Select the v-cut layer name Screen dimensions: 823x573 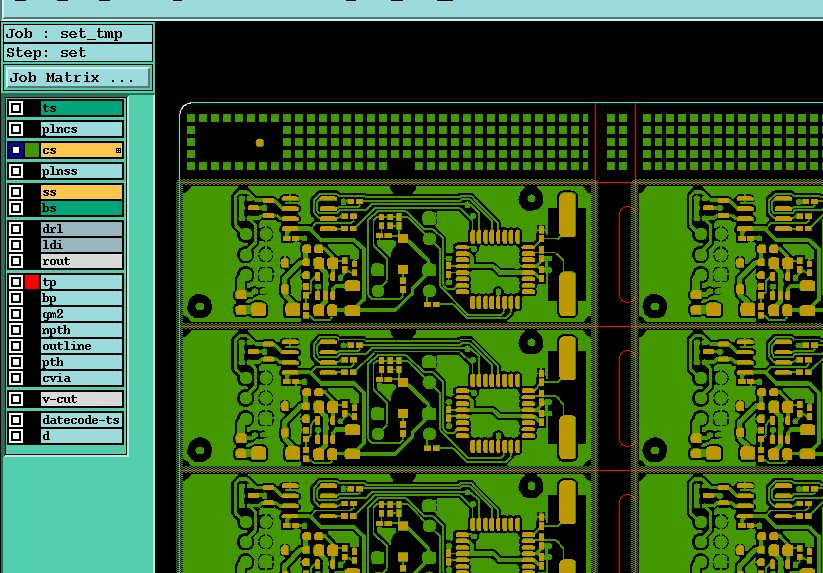click(x=82, y=399)
